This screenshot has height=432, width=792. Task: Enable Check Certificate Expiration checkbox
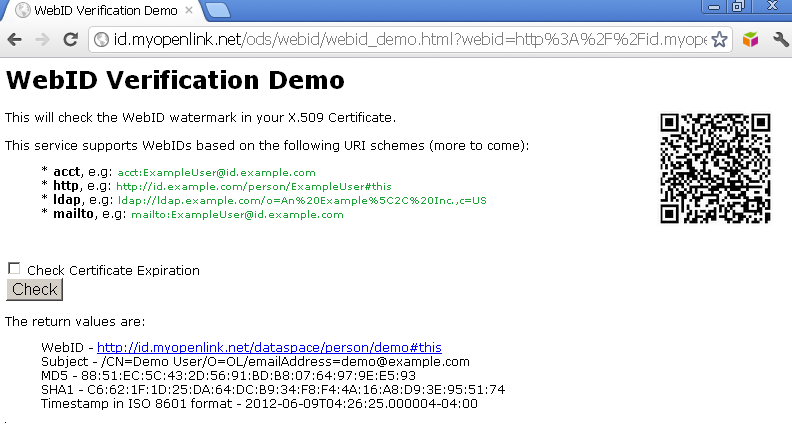click(14, 269)
